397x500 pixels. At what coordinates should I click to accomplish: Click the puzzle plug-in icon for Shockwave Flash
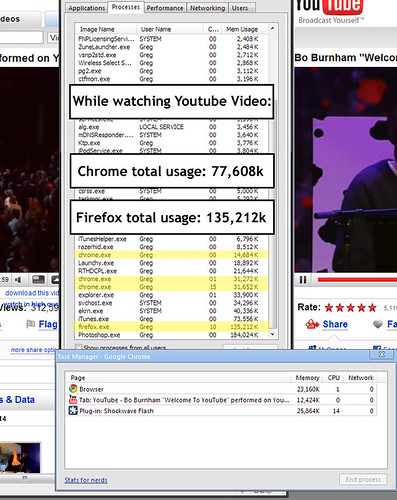tap(73, 410)
